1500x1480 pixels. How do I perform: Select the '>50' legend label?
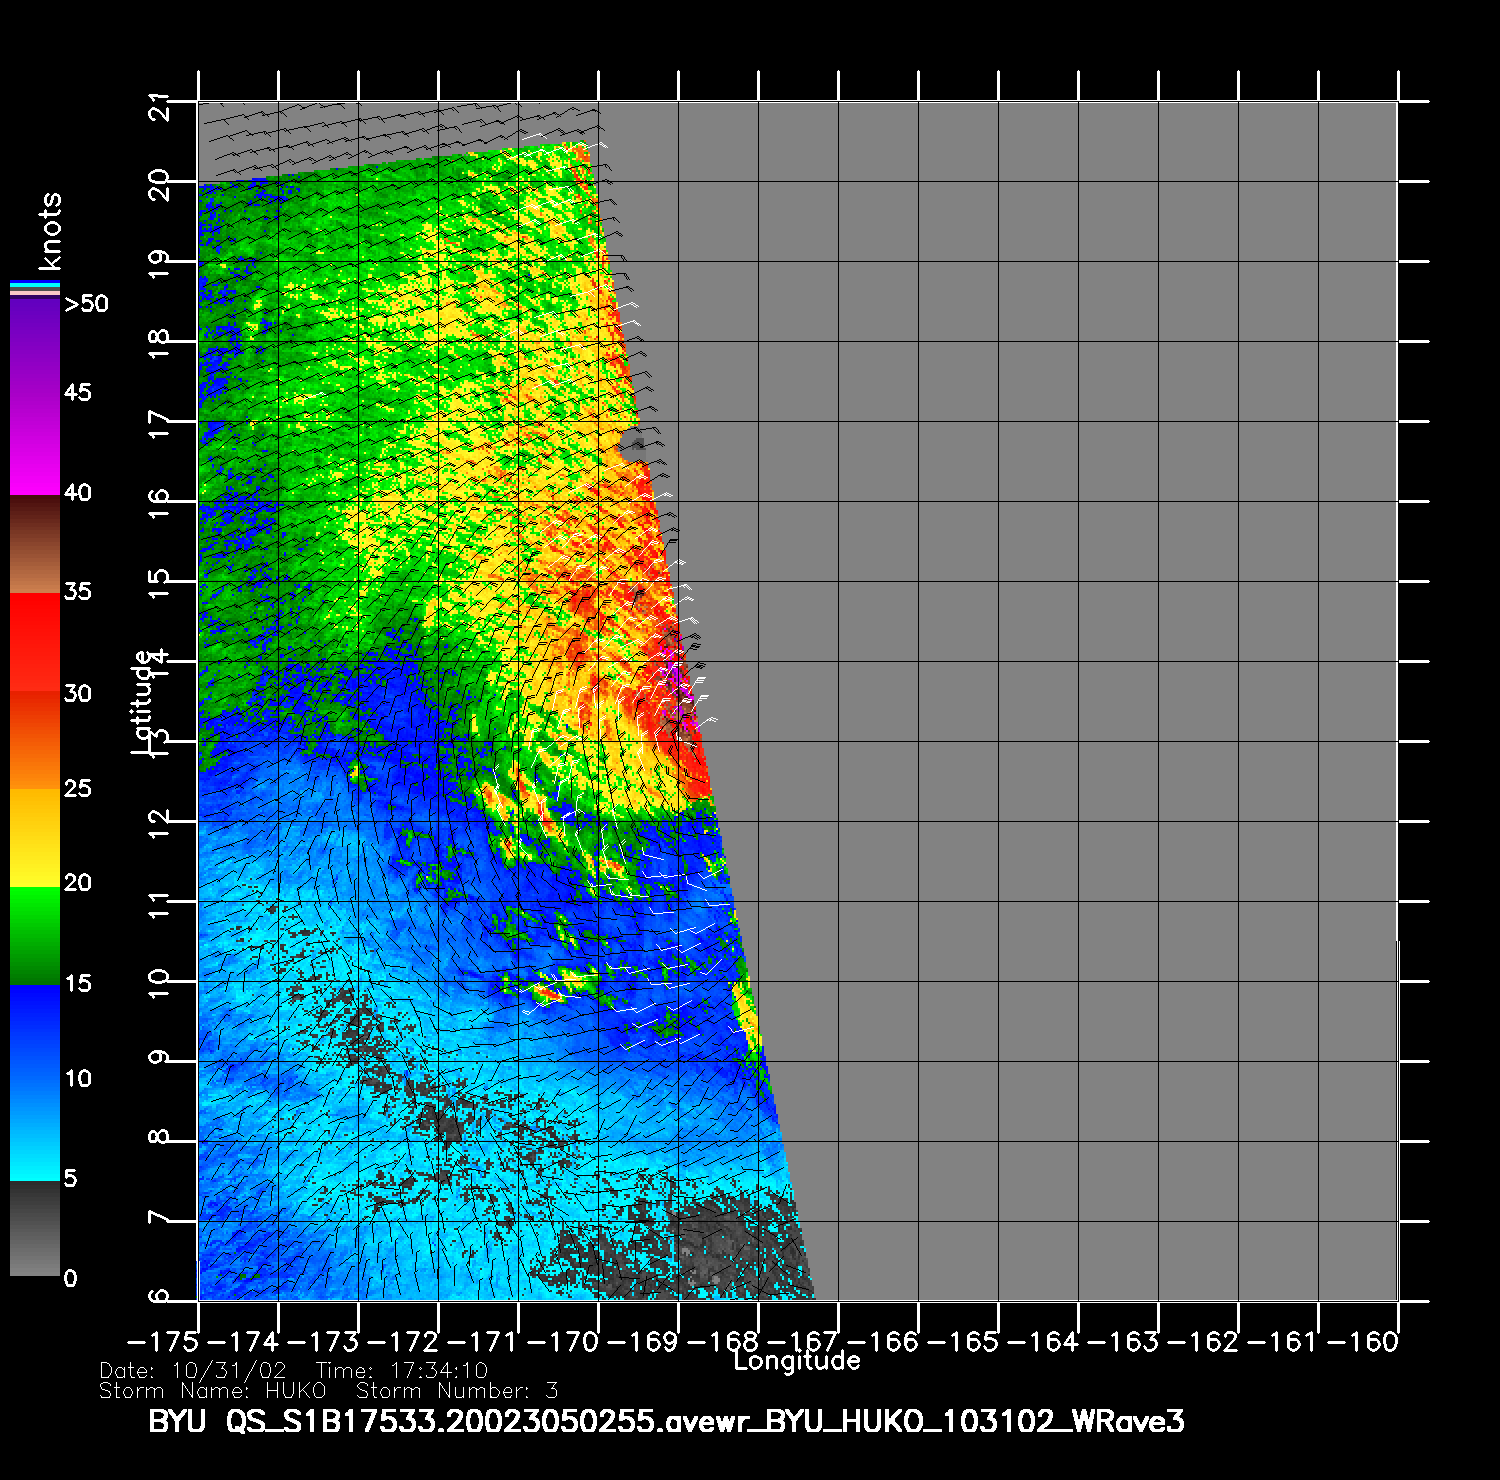[86, 304]
